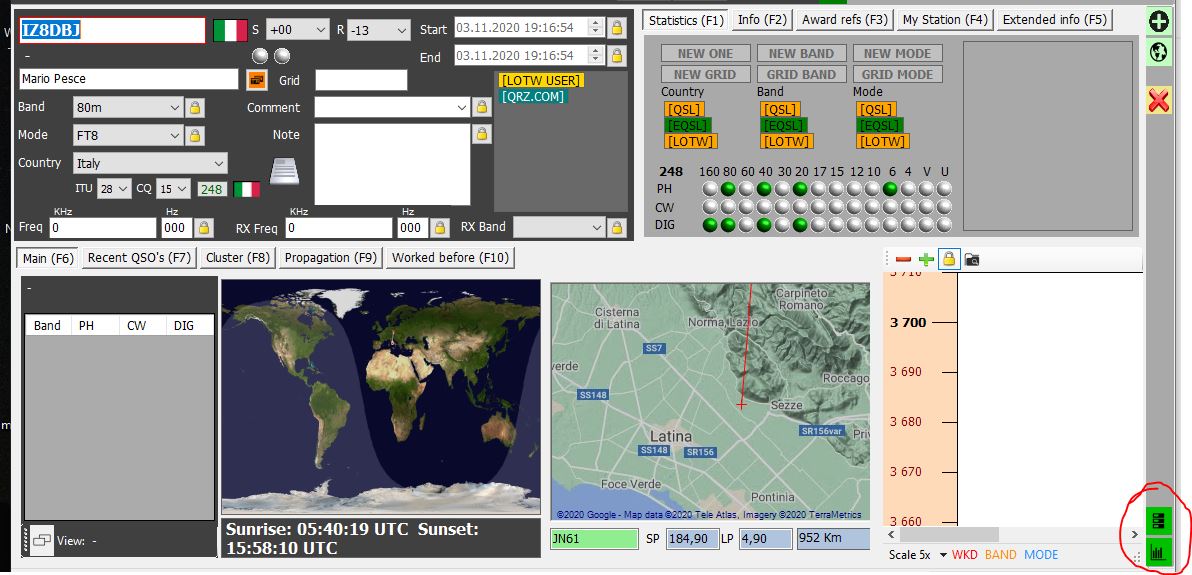The image size is (1192, 575).
Task: Switch to the Info (F2) tab
Action: [762, 20]
